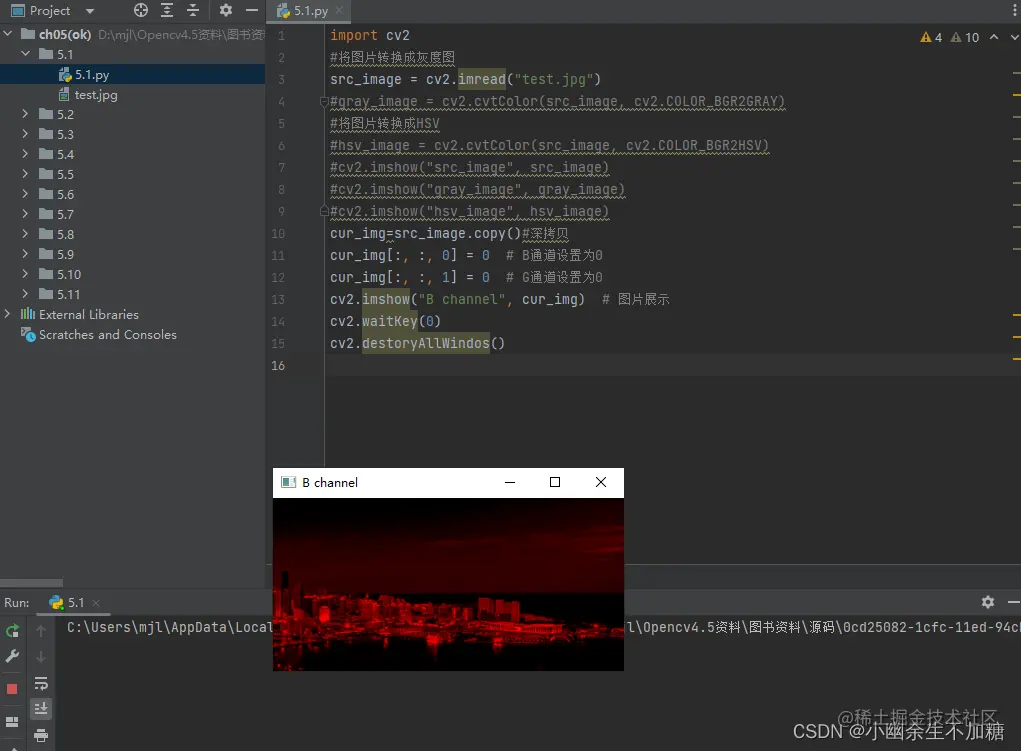Toggle soft-wrap in Run console
This screenshot has height=751, width=1021.
point(40,683)
